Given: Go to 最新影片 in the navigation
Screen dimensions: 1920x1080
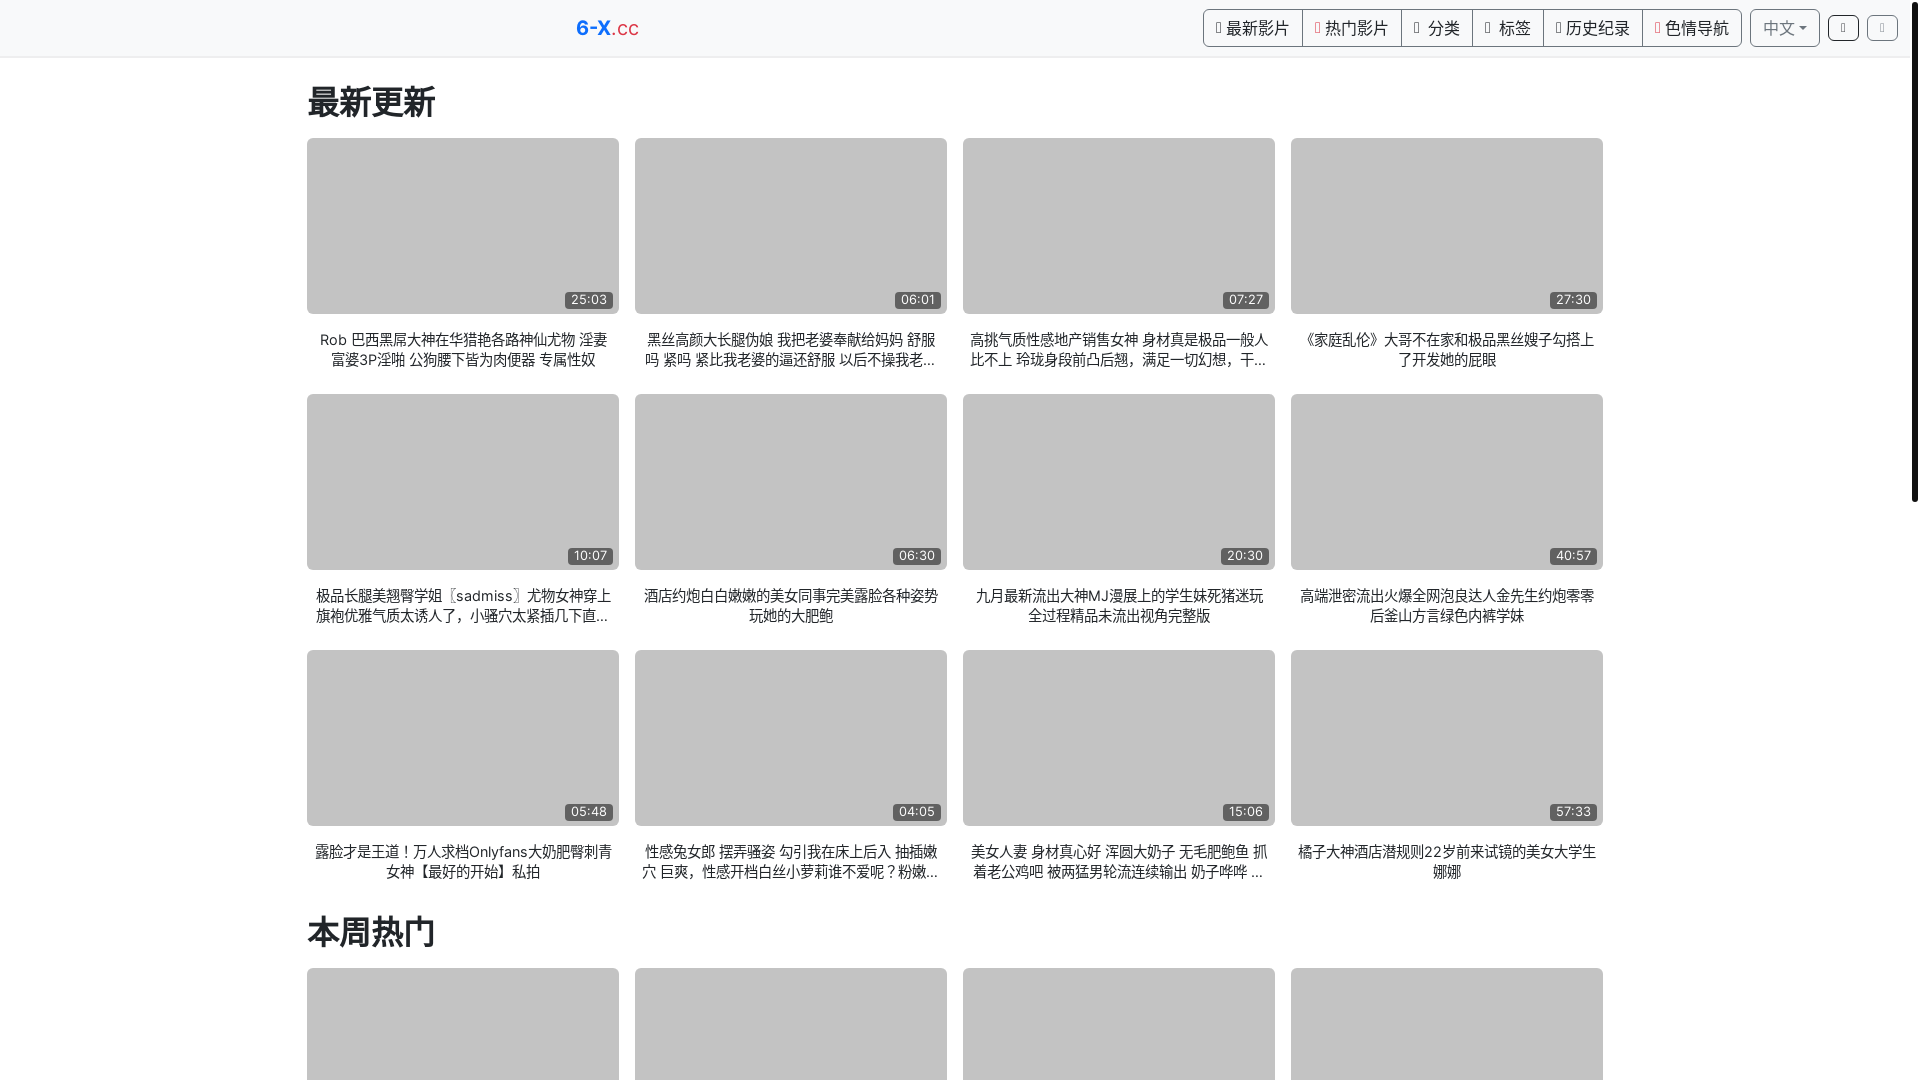Looking at the screenshot, I should pyautogui.click(x=1252, y=28).
